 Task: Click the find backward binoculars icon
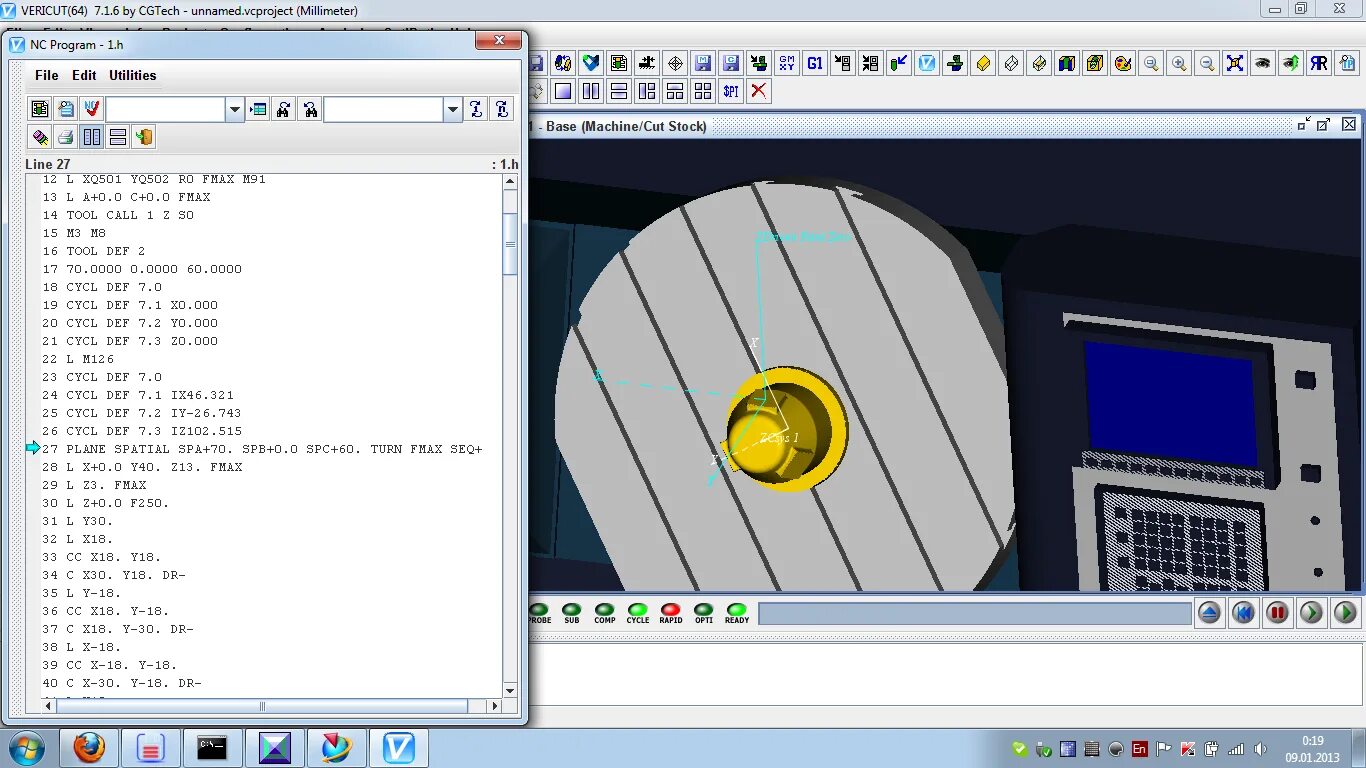point(310,109)
